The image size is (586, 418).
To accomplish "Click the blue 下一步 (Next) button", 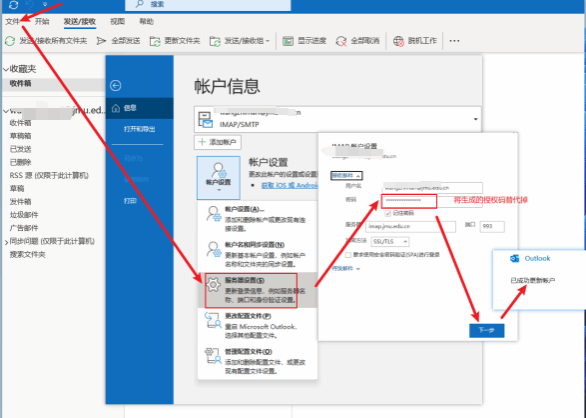I will [x=487, y=331].
